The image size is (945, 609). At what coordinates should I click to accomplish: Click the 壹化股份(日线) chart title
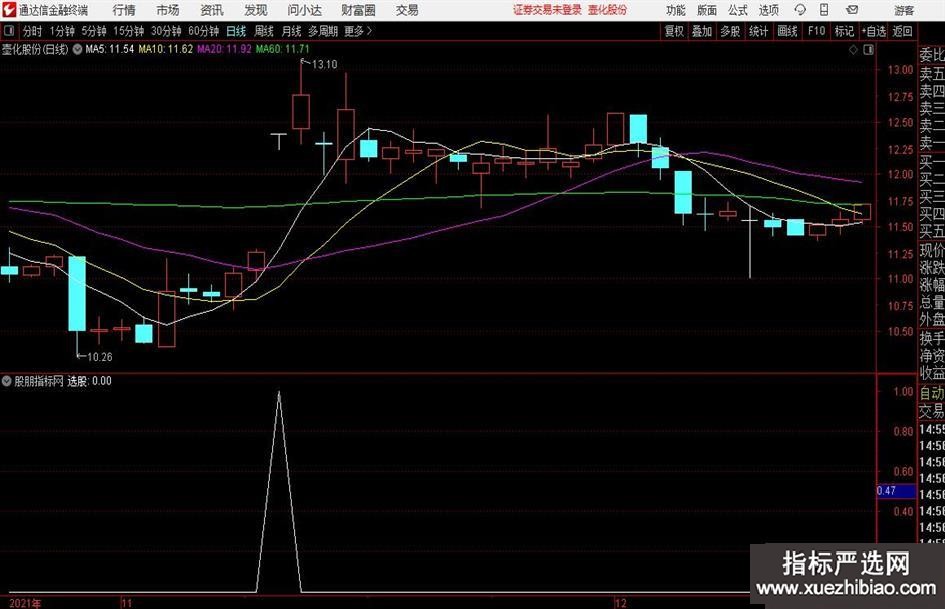[x=35, y=49]
